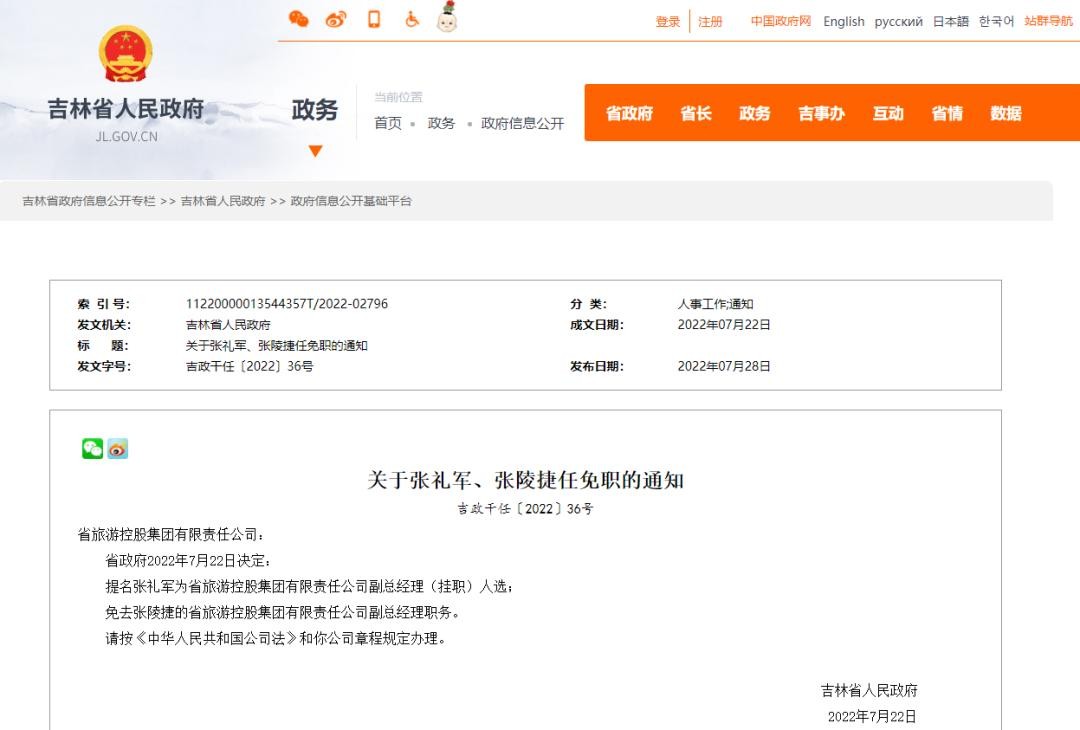Share article via green WeChat icon
Image resolution: width=1080 pixels, height=730 pixels.
tap(92, 449)
